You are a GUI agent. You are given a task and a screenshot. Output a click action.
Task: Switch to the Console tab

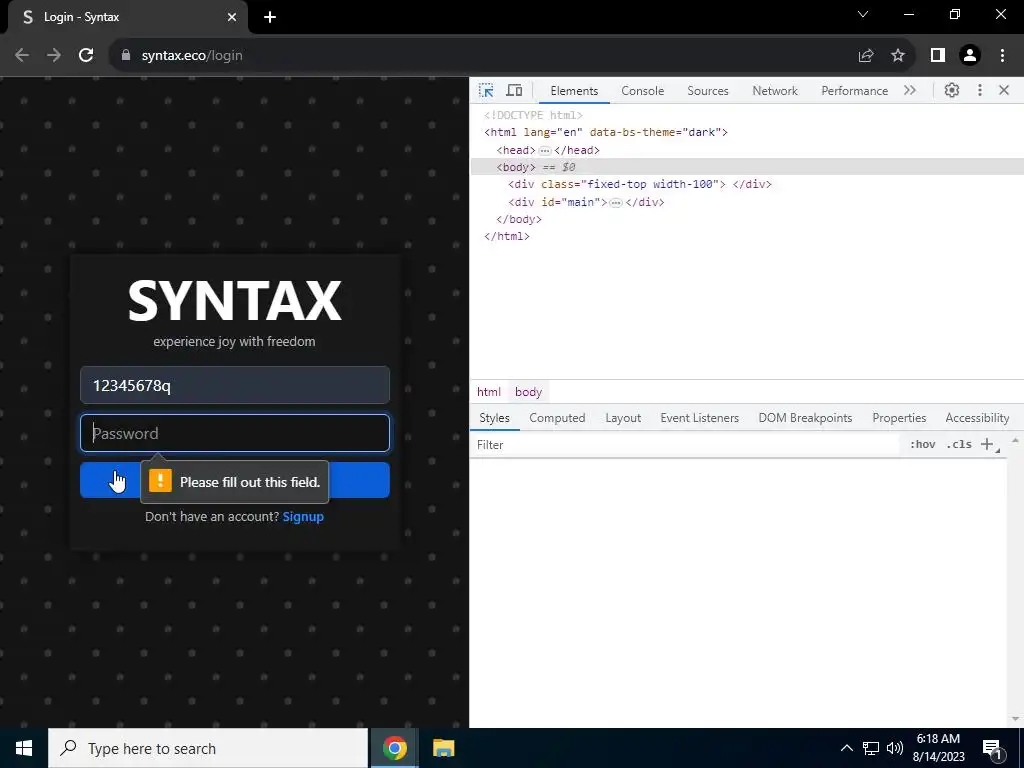click(643, 91)
